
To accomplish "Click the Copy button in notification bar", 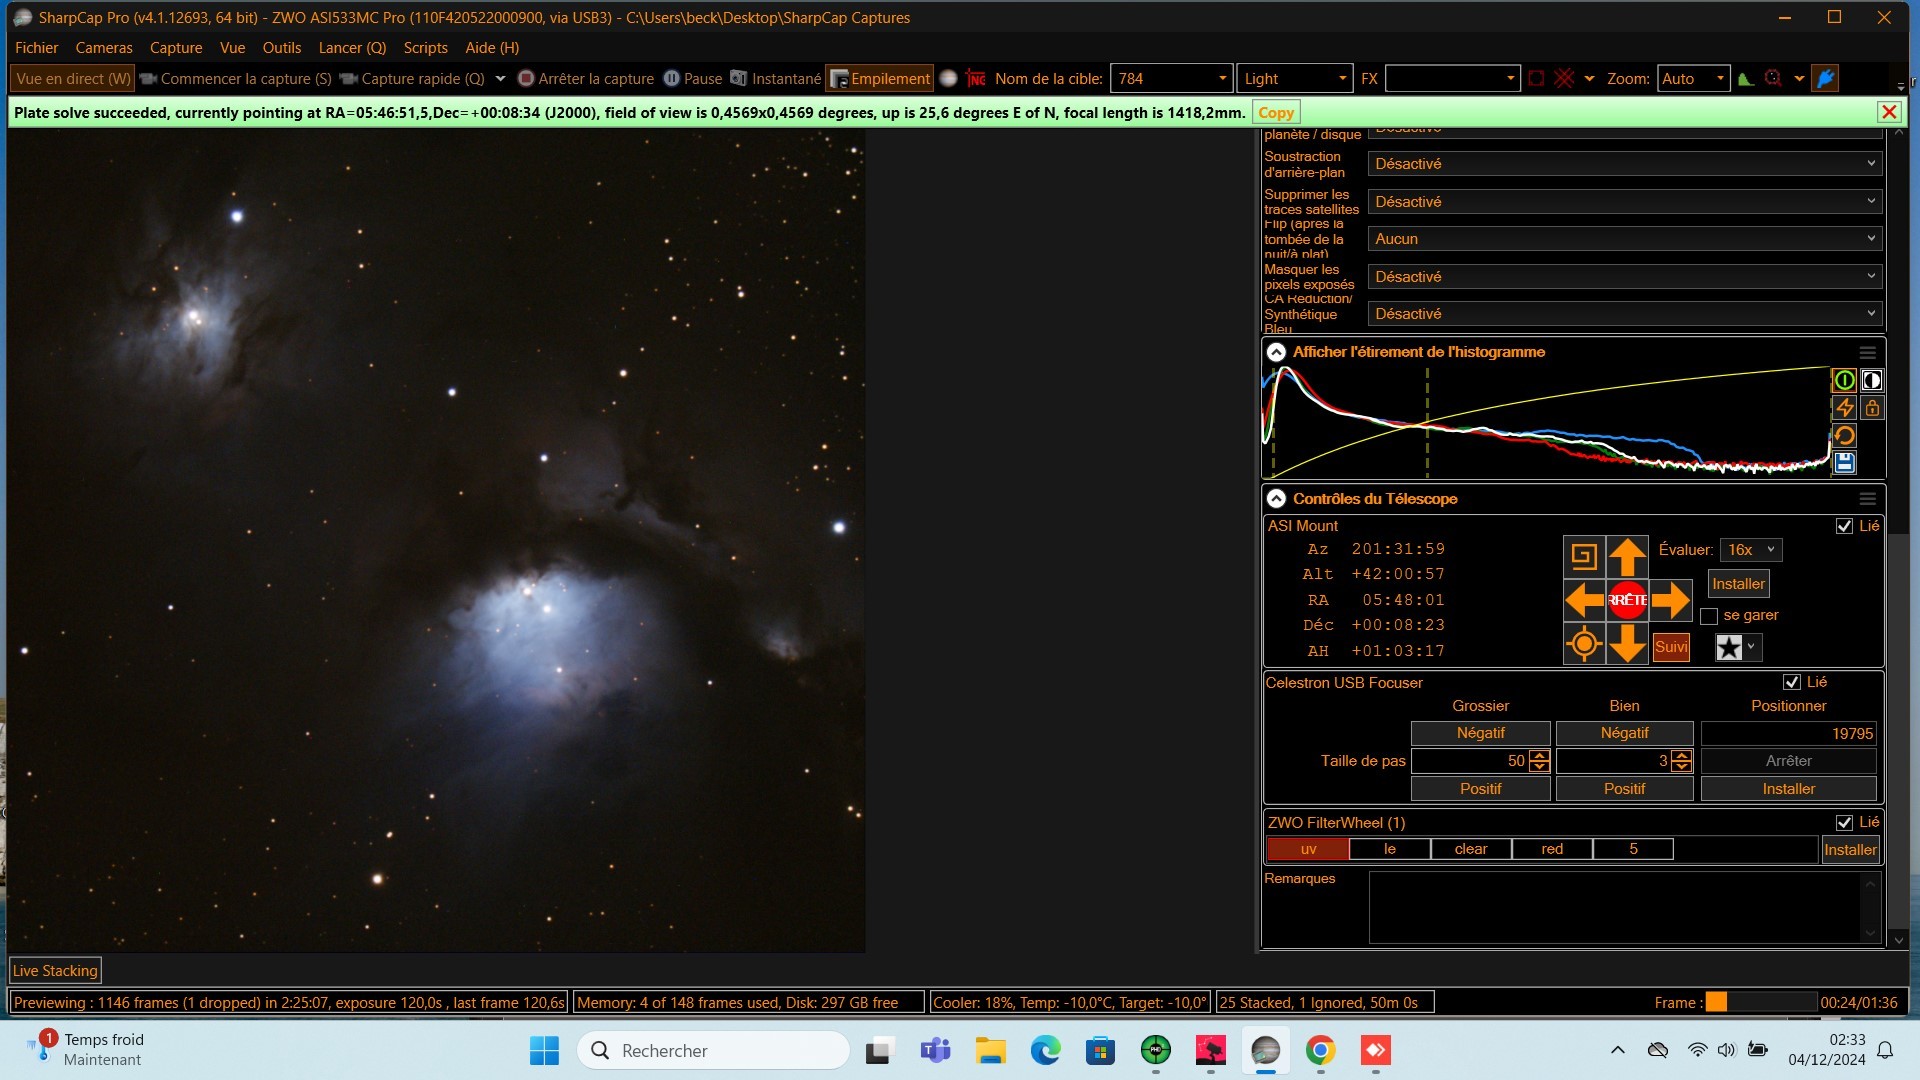I will point(1276,113).
